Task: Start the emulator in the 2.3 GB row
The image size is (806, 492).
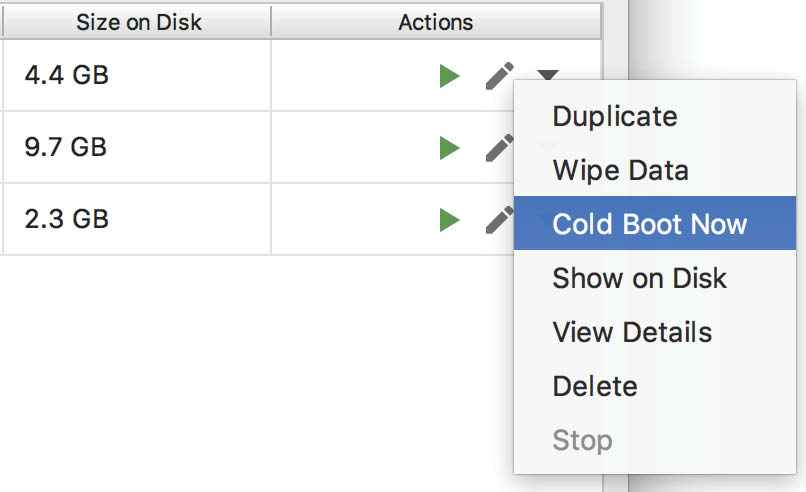Action: pyautogui.click(x=449, y=219)
